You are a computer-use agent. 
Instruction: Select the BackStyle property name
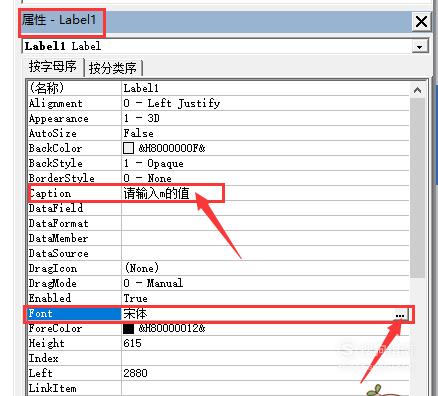click(56, 163)
